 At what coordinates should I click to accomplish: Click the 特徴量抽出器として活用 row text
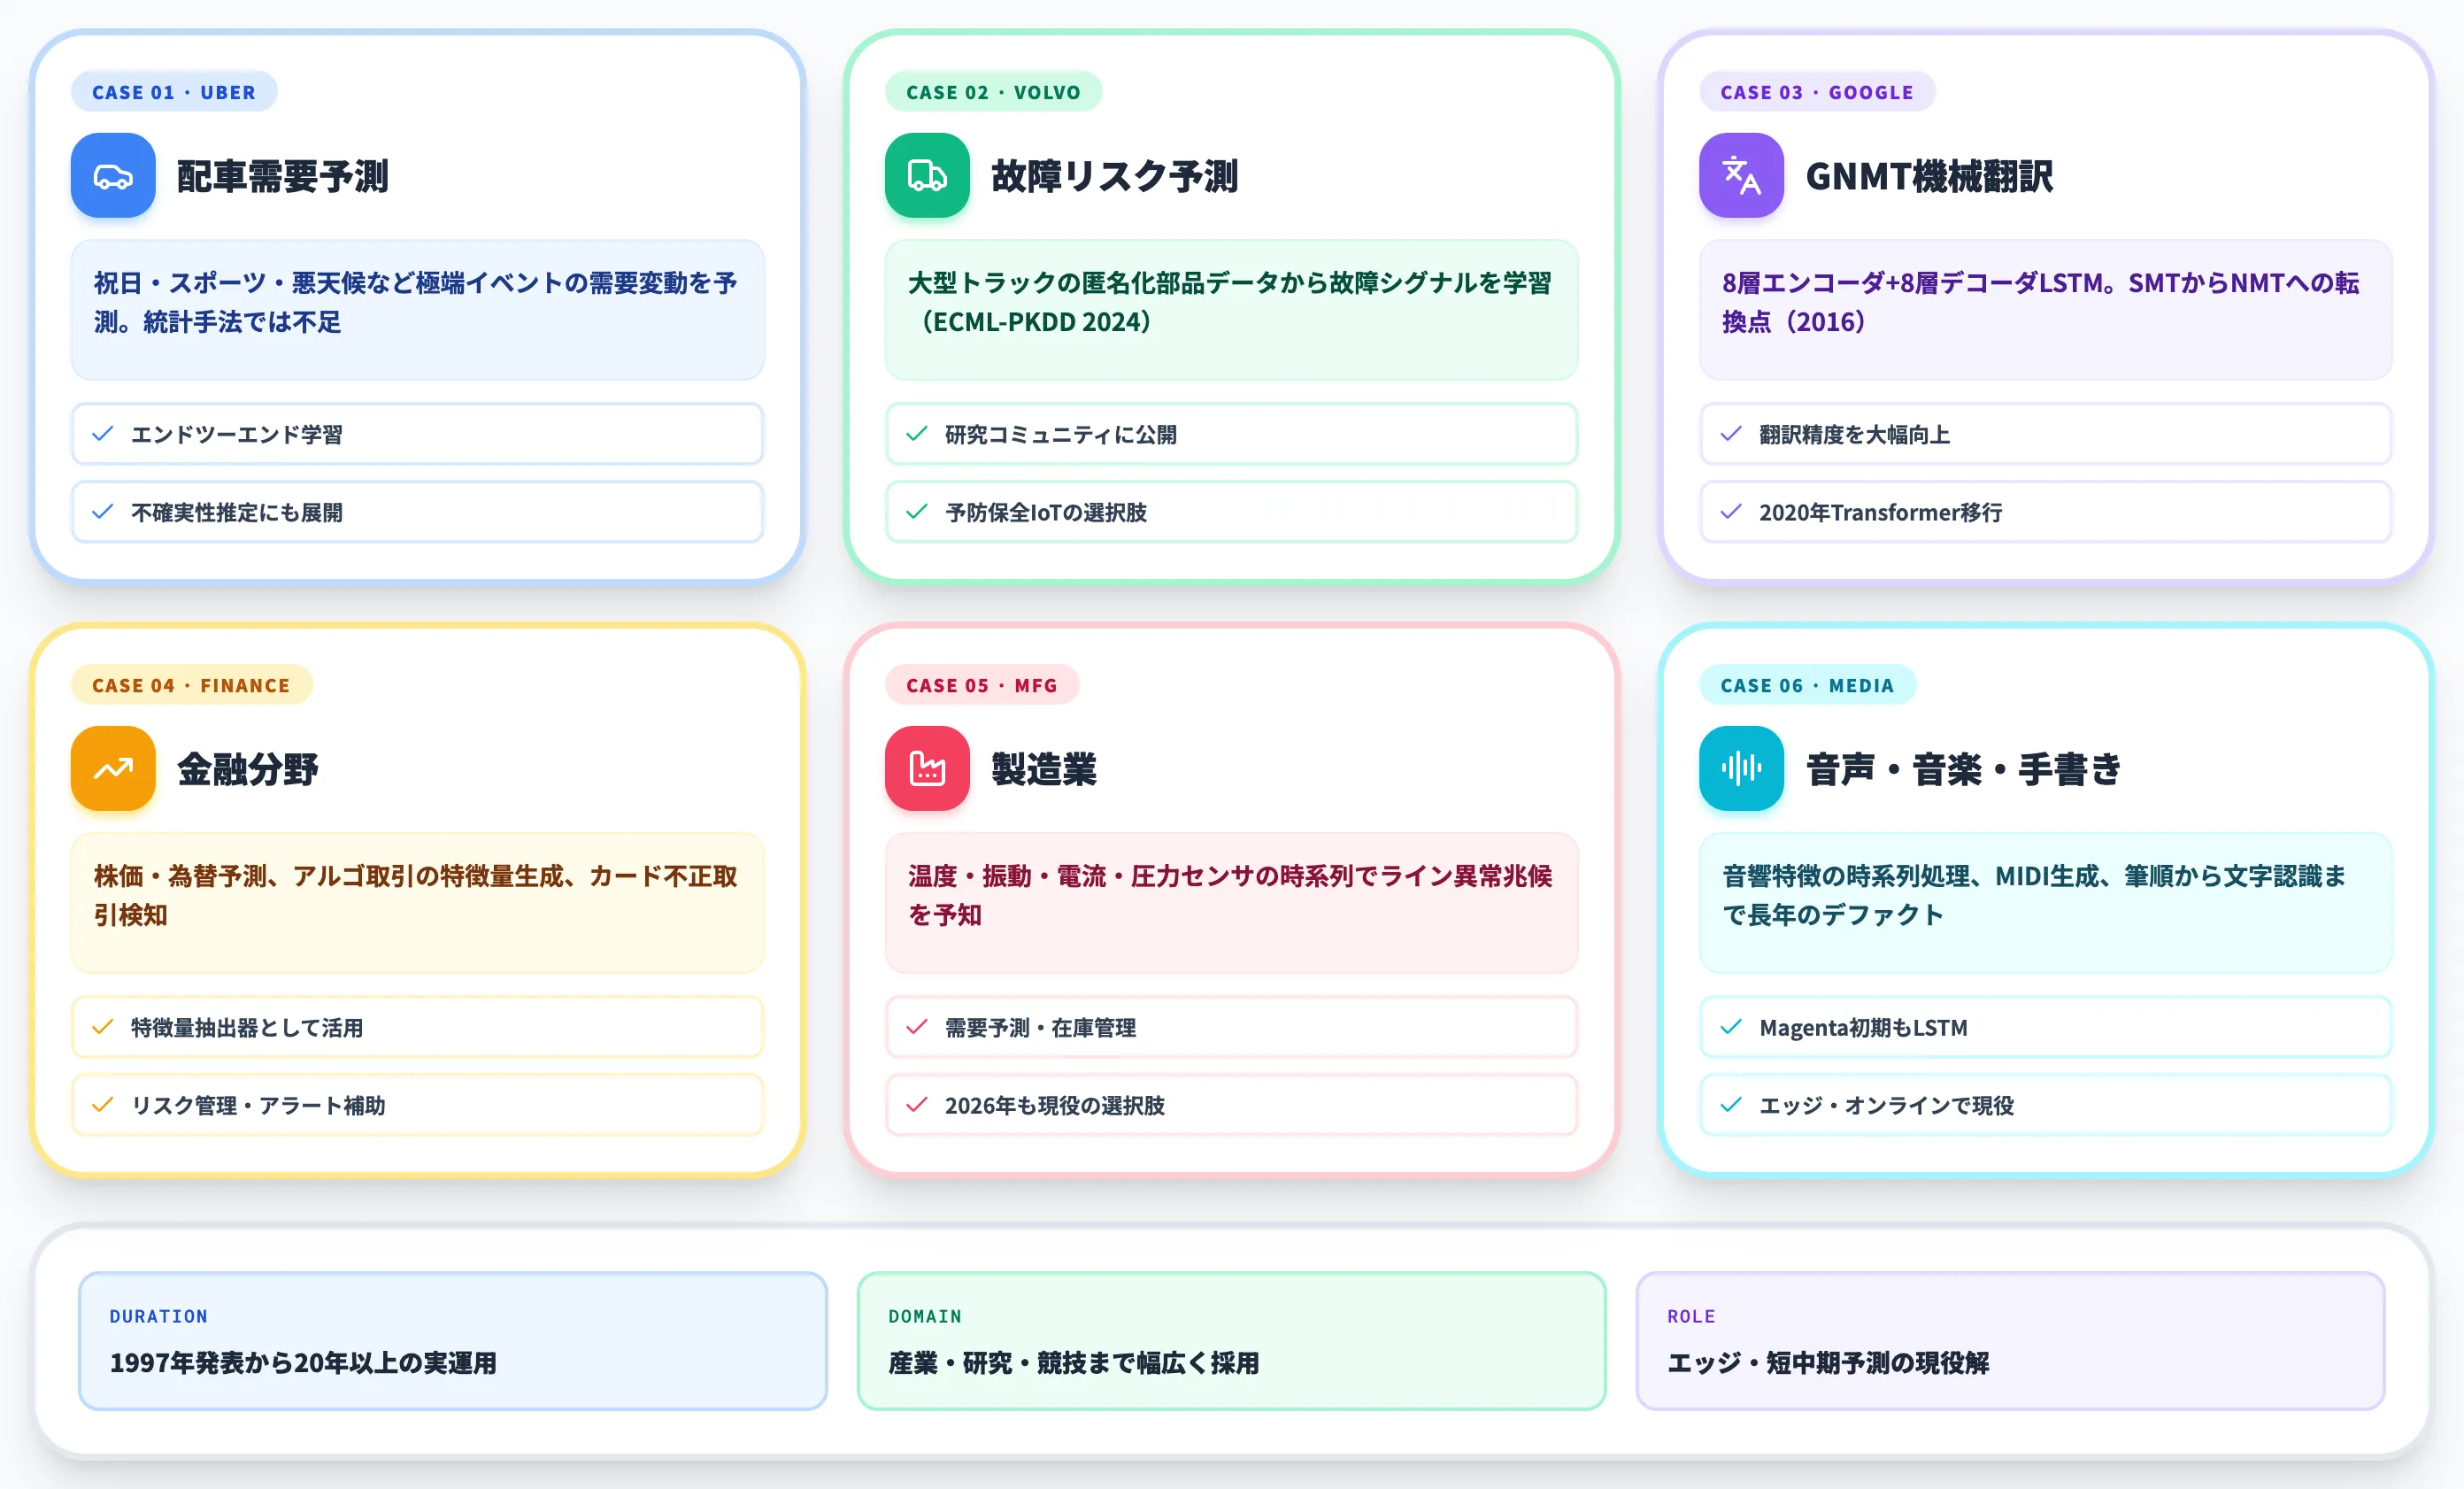247,1027
